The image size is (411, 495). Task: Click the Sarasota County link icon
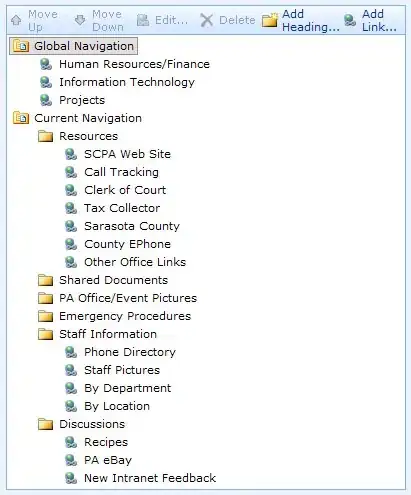71,226
